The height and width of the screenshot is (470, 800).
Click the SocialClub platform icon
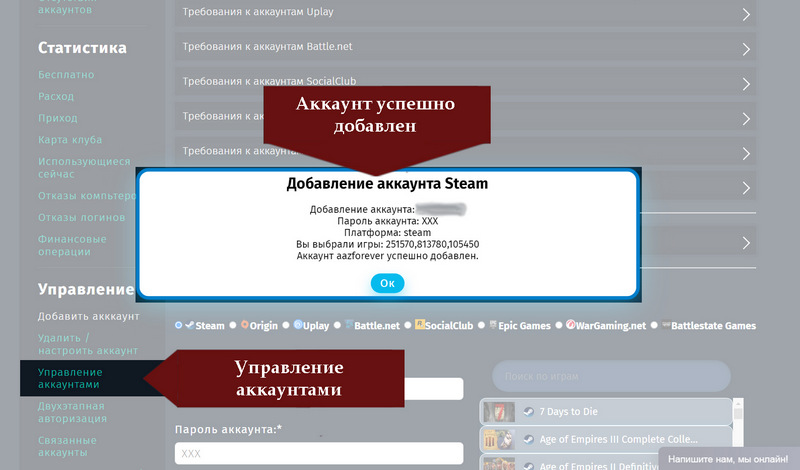[421, 325]
